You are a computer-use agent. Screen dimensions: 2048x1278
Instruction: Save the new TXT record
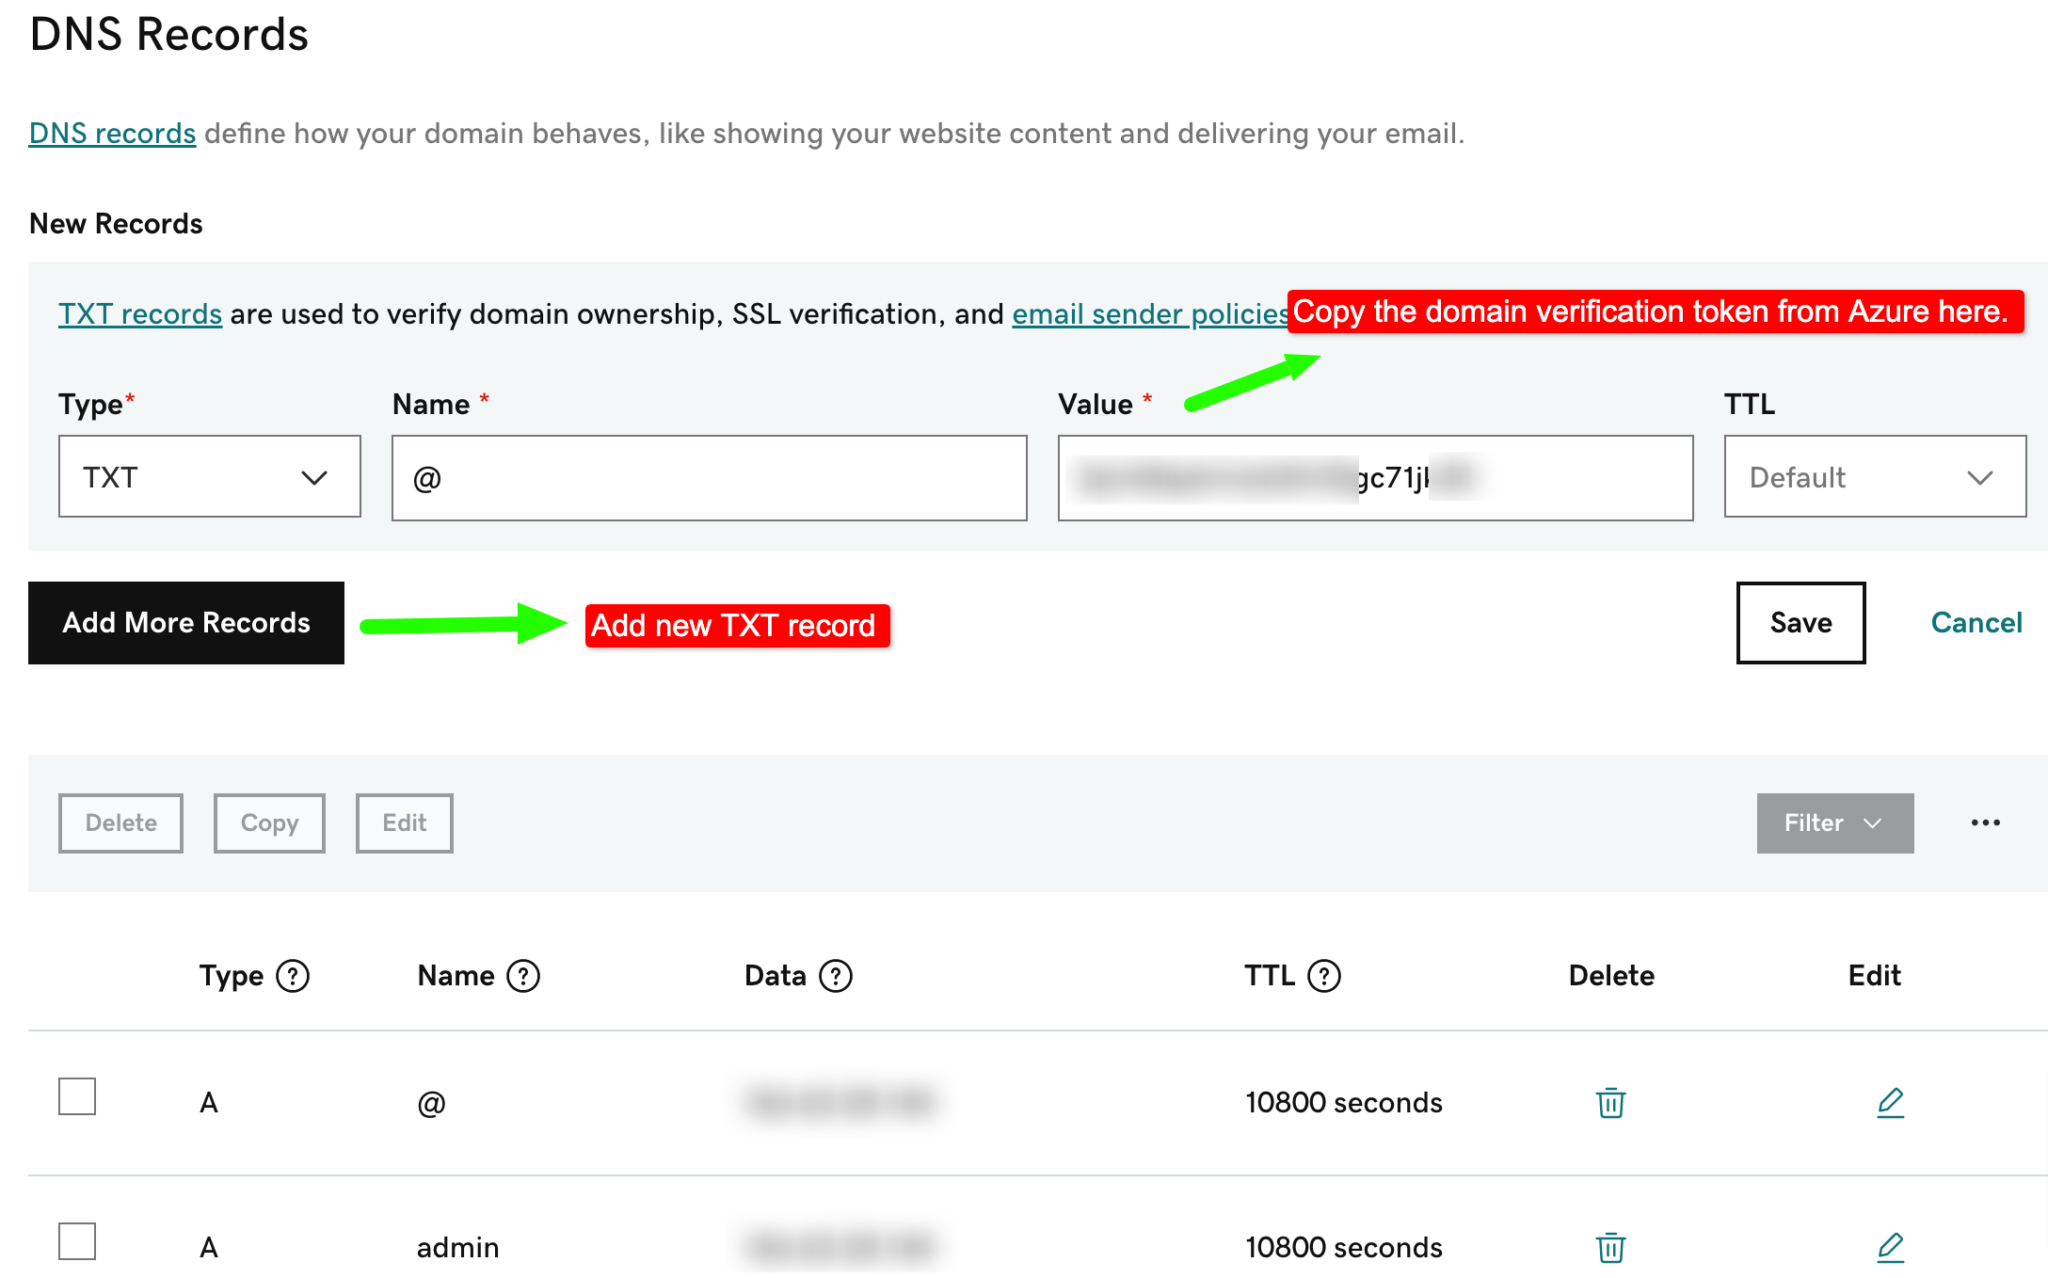pyautogui.click(x=1800, y=622)
